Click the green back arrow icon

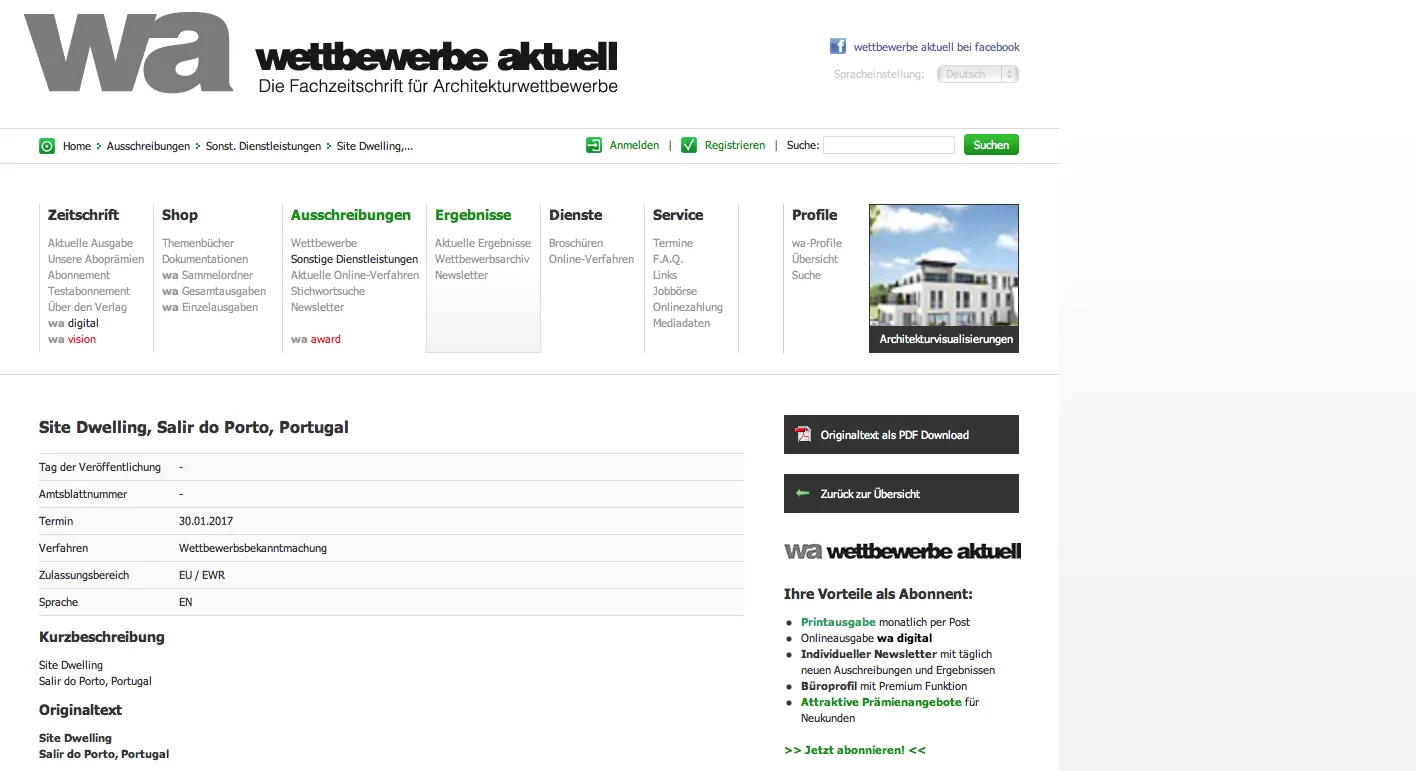click(x=802, y=493)
